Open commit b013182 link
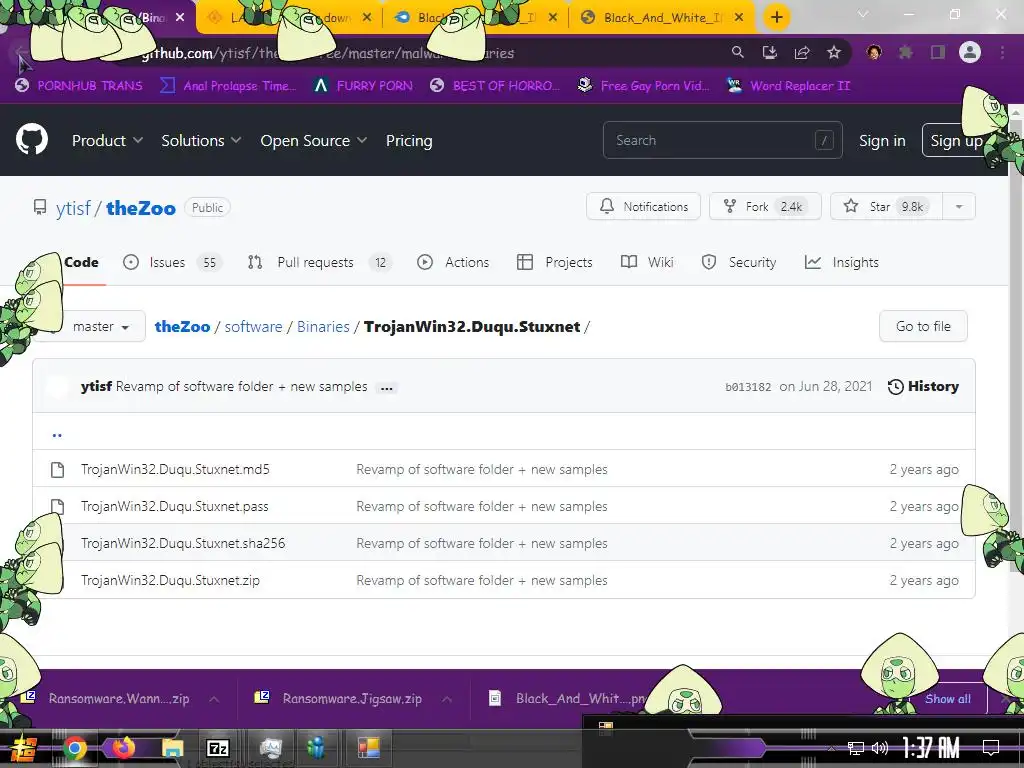1024x768 pixels. [748, 387]
